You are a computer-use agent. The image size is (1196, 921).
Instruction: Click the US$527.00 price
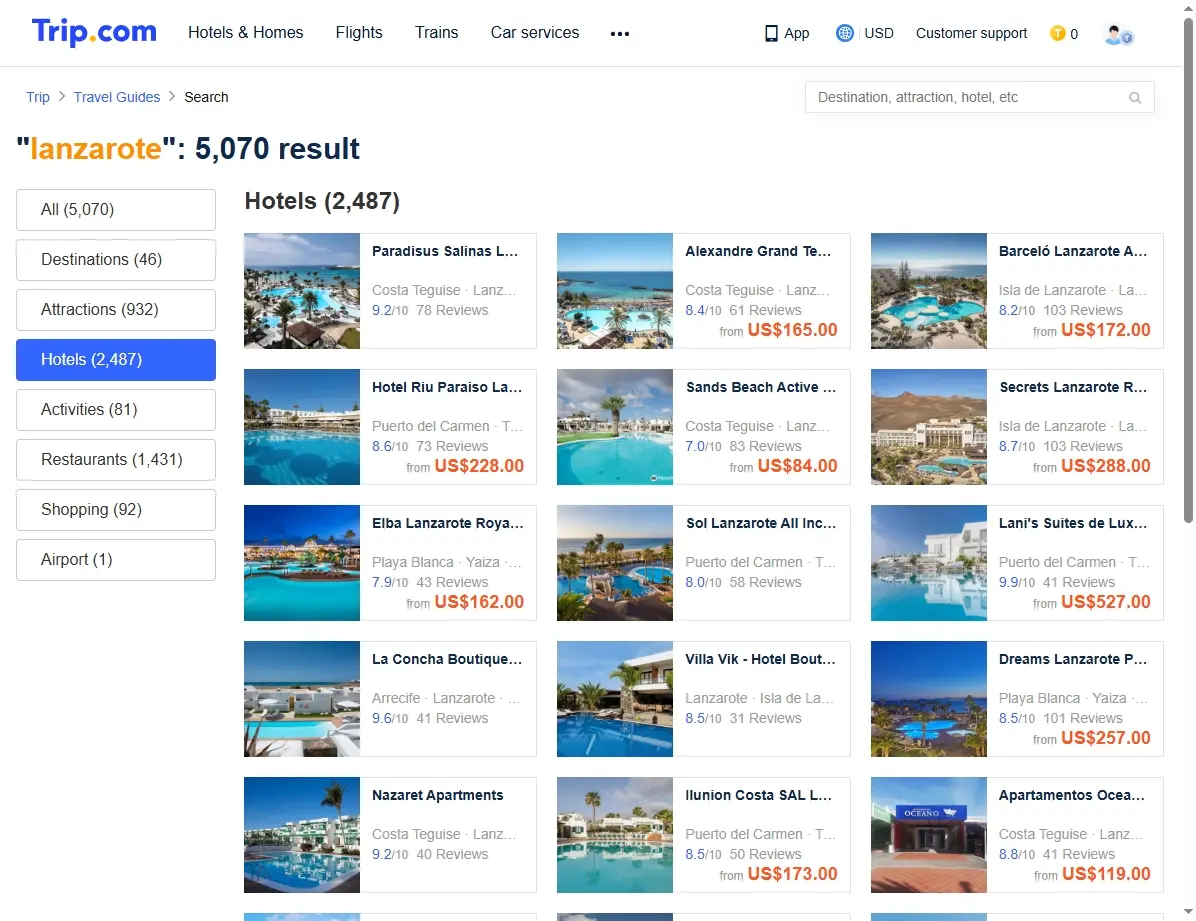[1106, 602]
